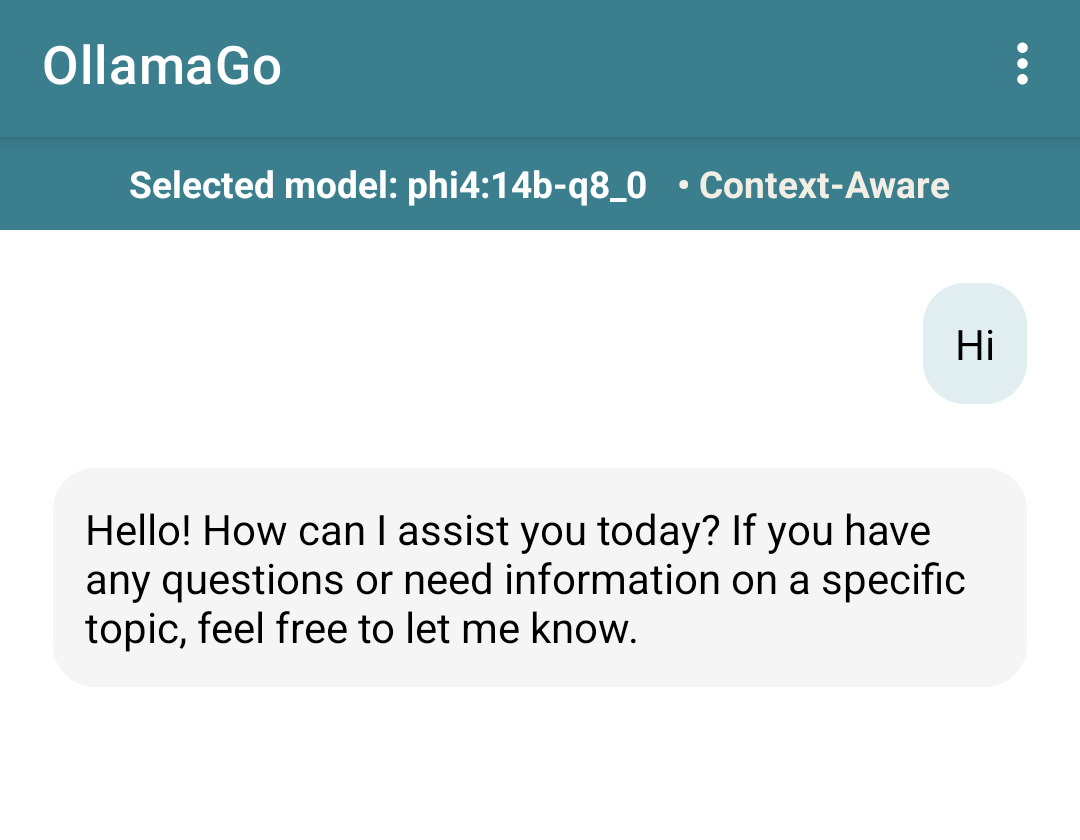Click the word "today?" in the response
Viewport: 1080px width, 840px height.
pyautogui.click(x=659, y=530)
